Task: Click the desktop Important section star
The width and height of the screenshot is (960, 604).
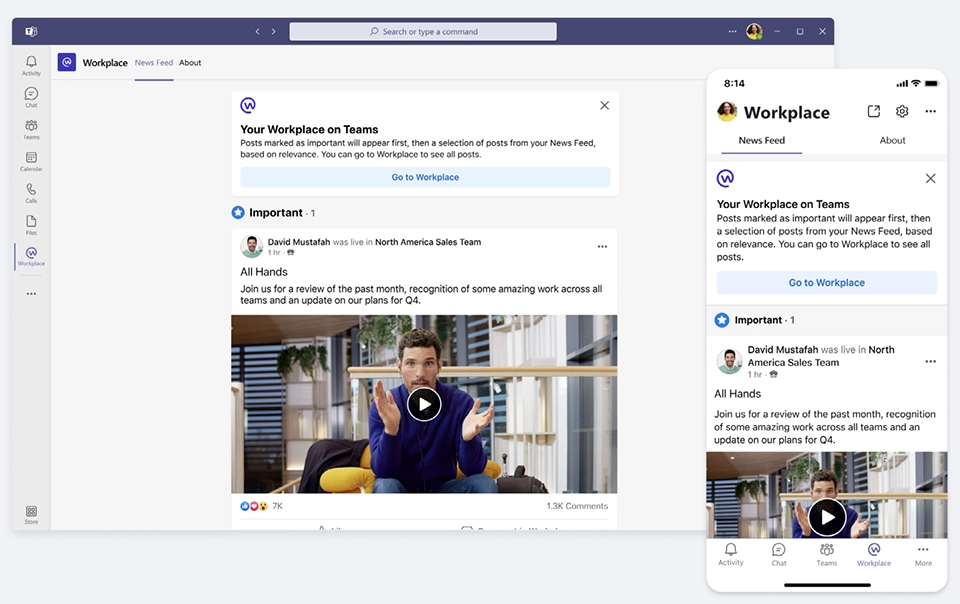Action: coord(238,212)
